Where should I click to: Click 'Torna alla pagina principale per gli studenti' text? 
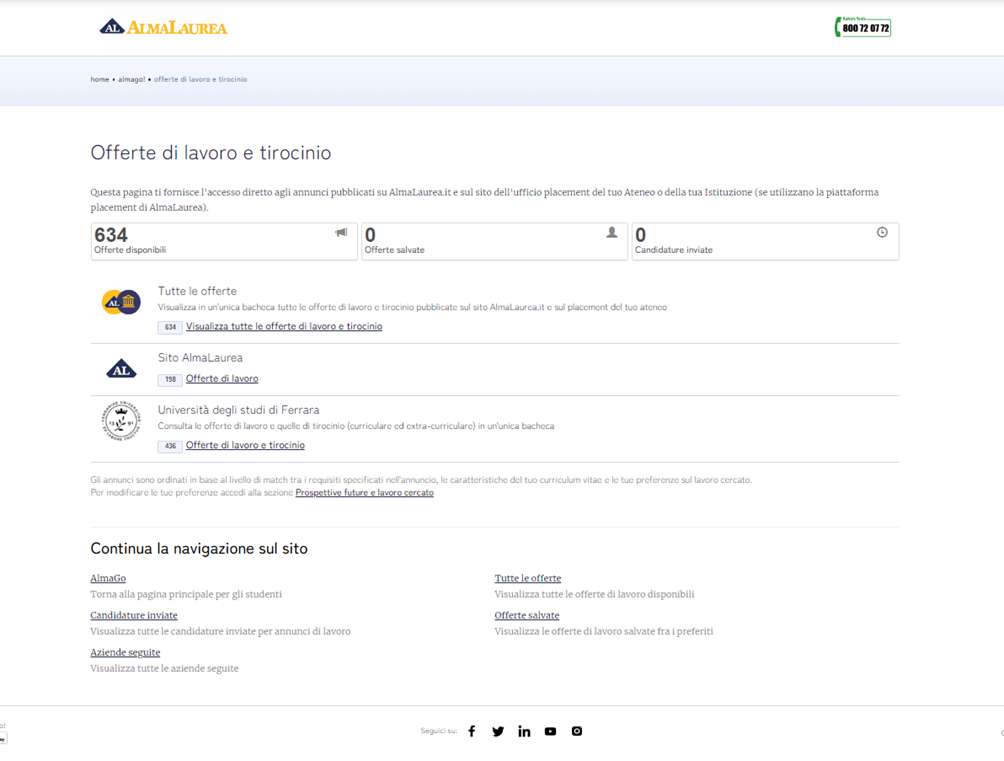[186, 594]
